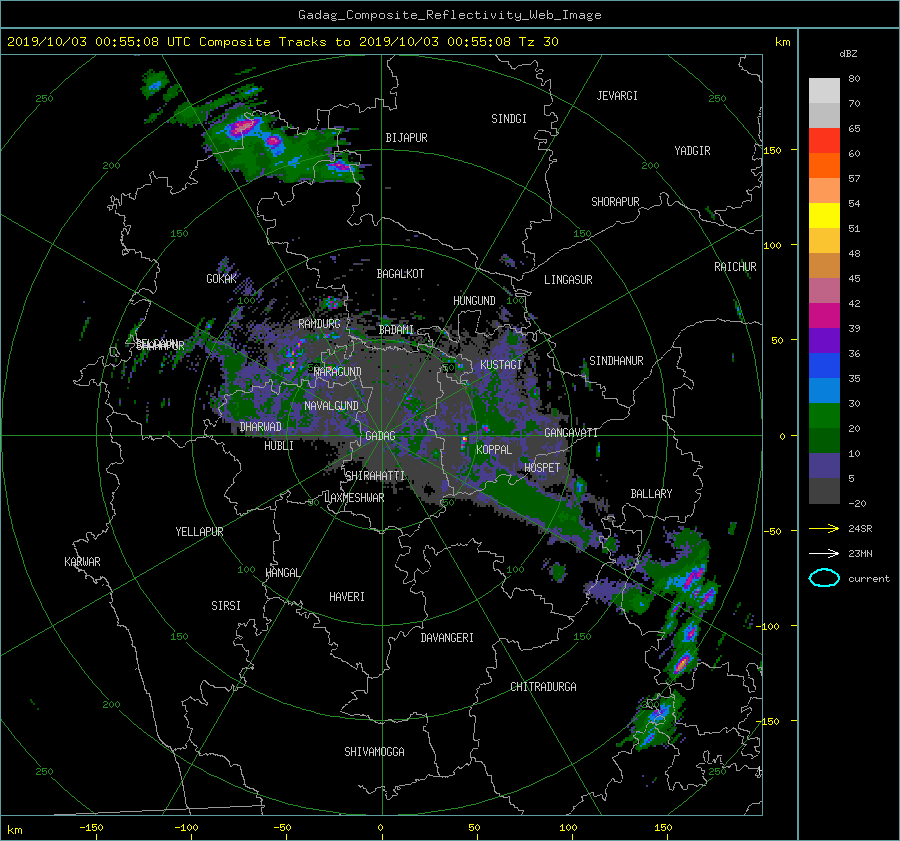900x841 pixels.
Task: Select the blue 35 dBZ color swatch
Action: [x=824, y=366]
